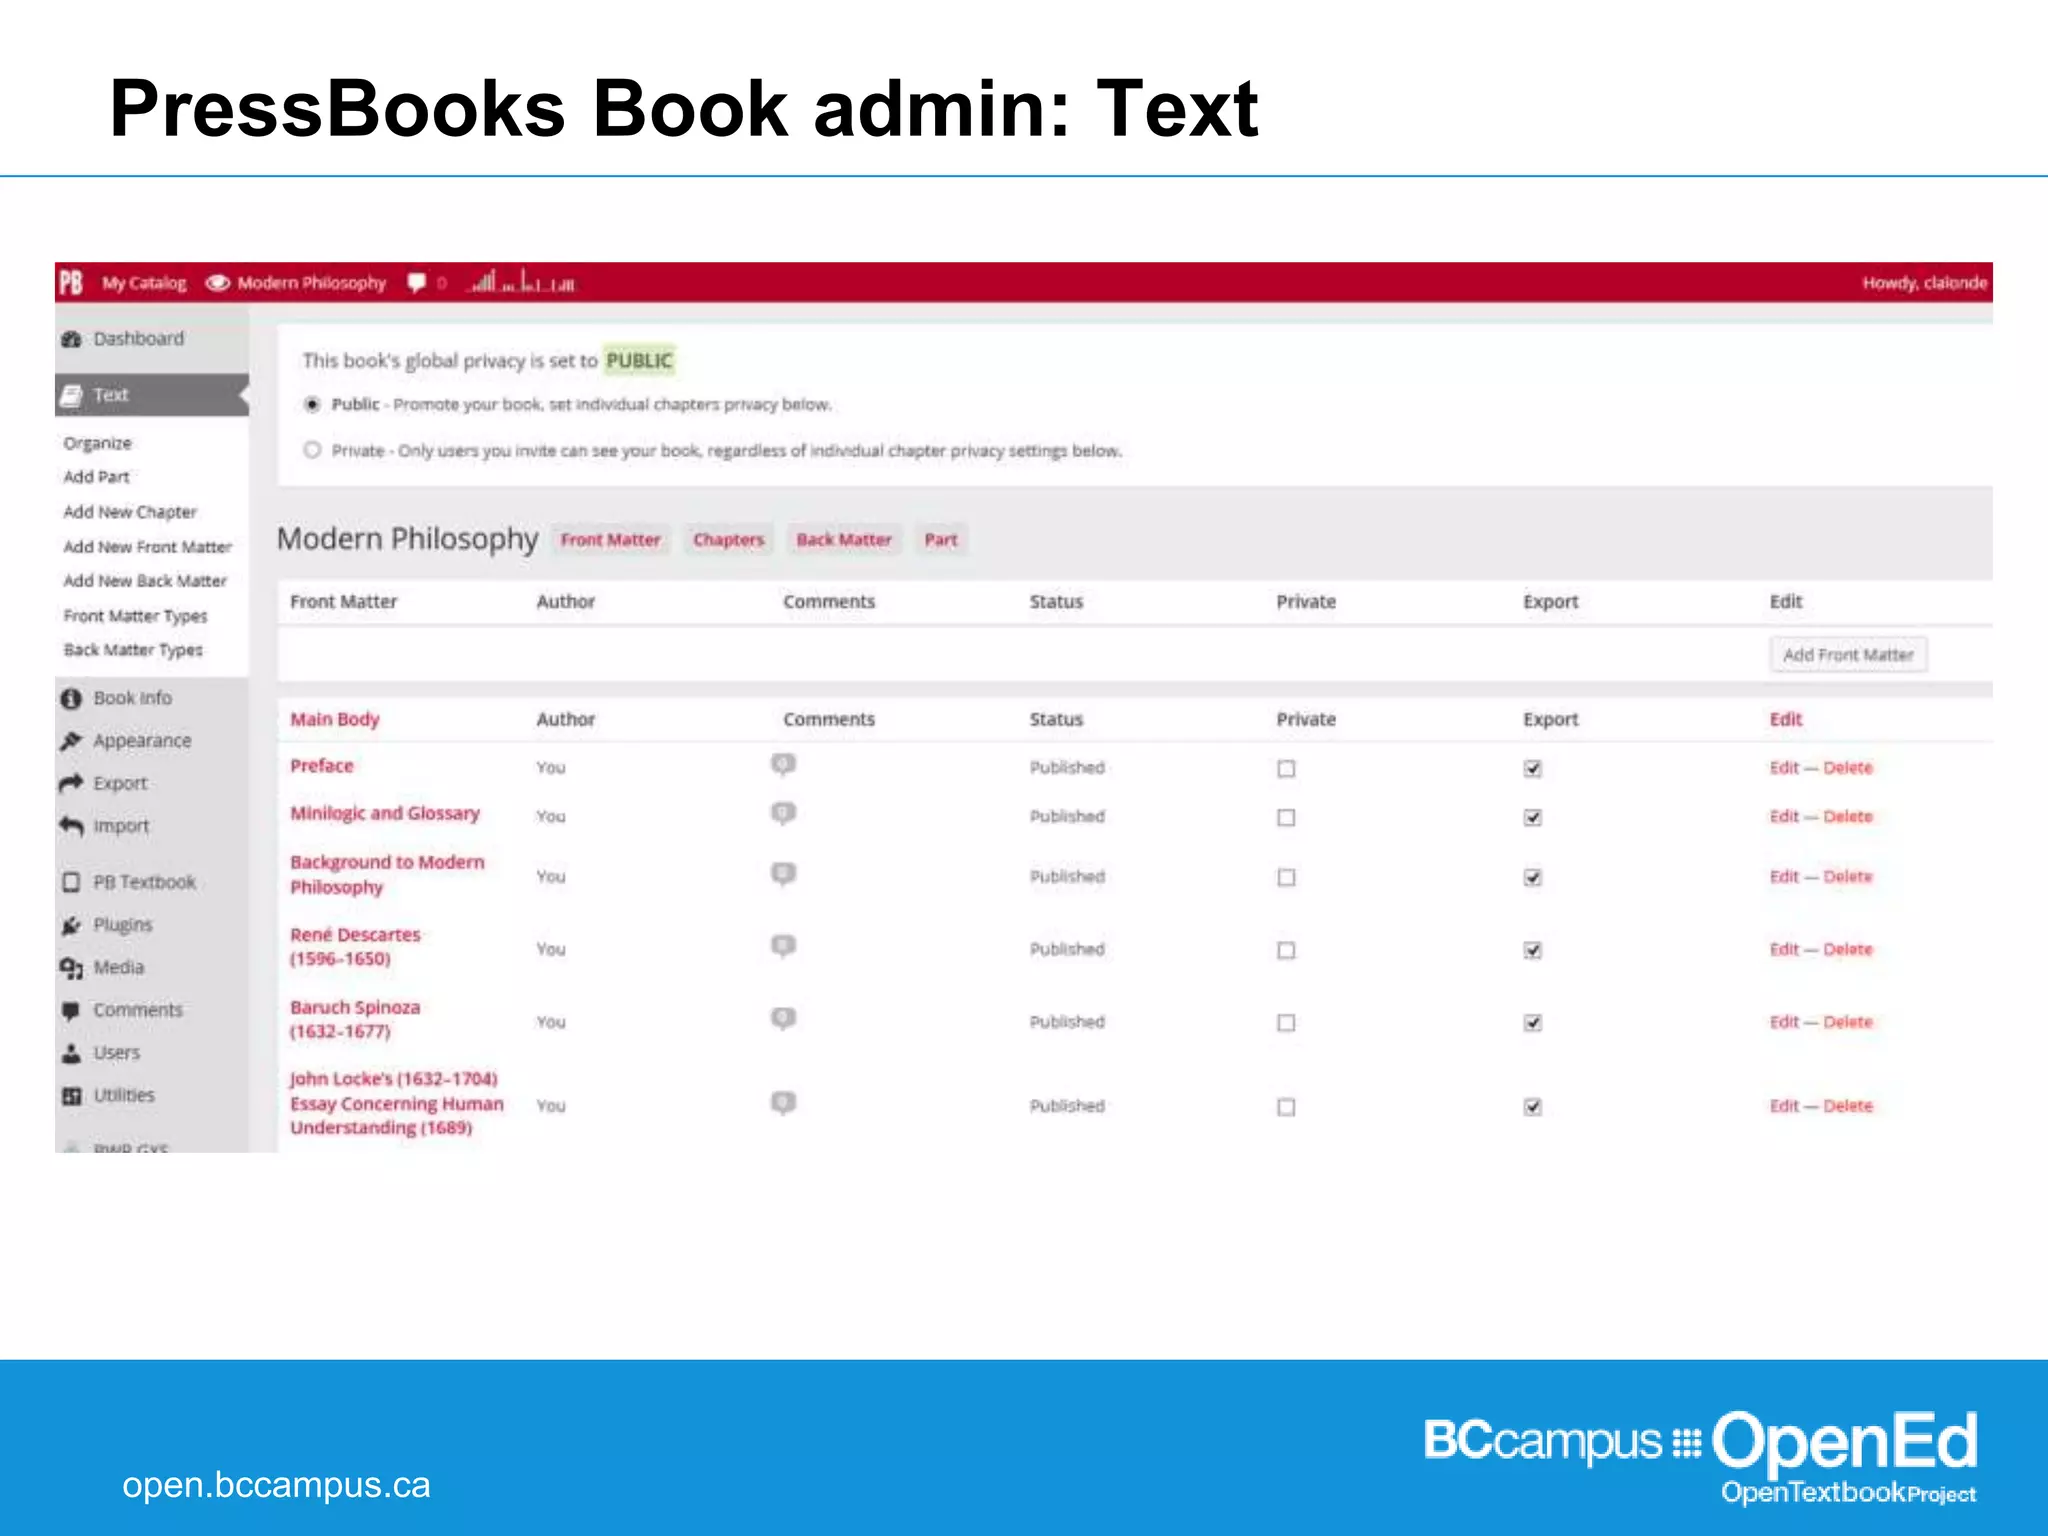
Task: Open Baruch Spinoza (1632-1677) chapter link
Action: (x=355, y=1019)
